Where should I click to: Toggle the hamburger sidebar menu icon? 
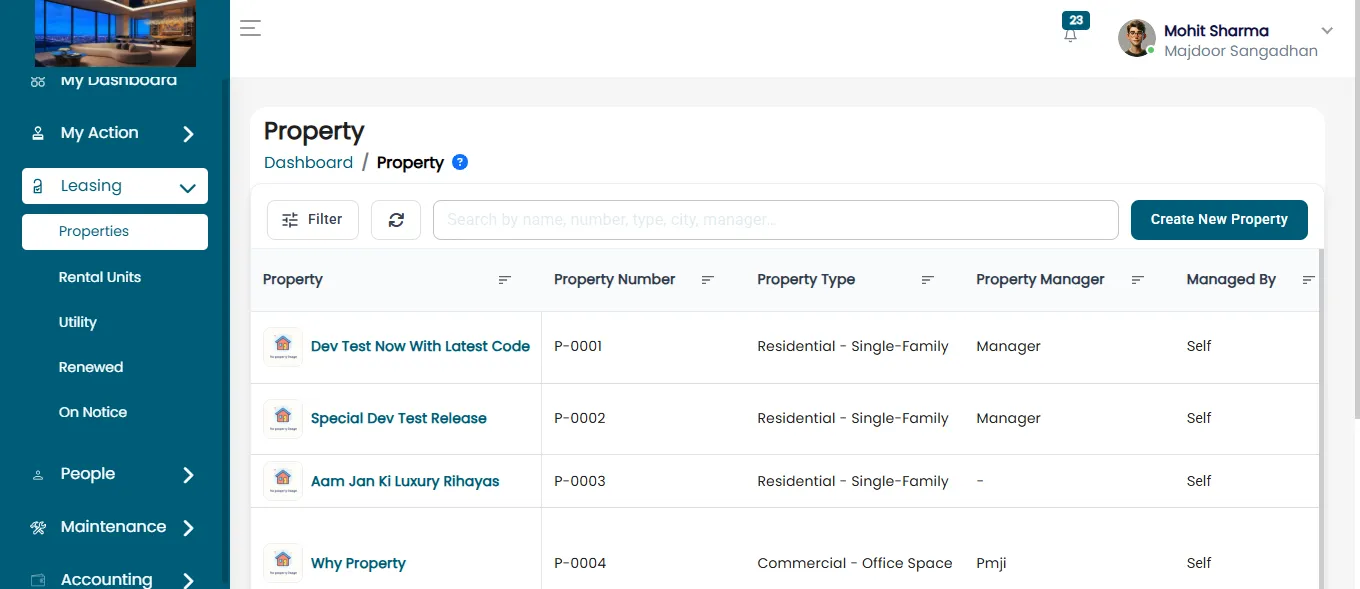(250, 28)
